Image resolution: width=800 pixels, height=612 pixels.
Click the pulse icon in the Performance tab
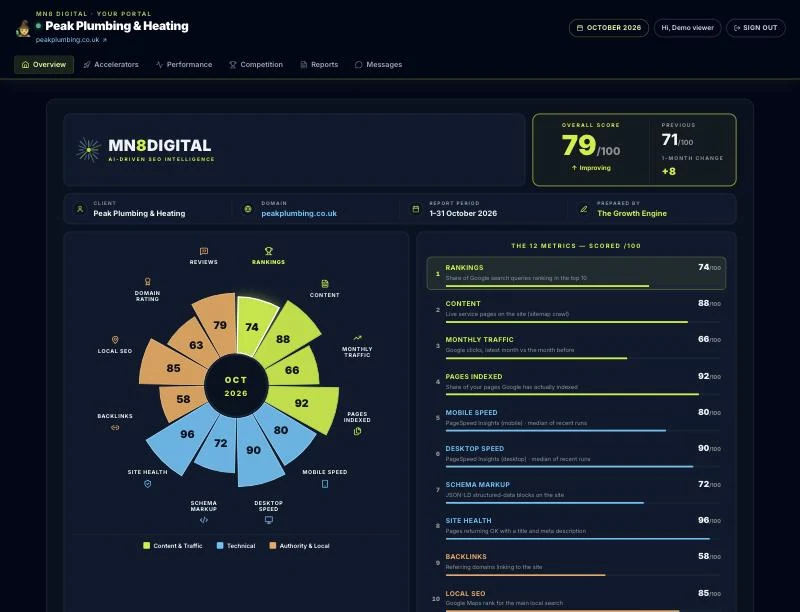tap(160, 65)
